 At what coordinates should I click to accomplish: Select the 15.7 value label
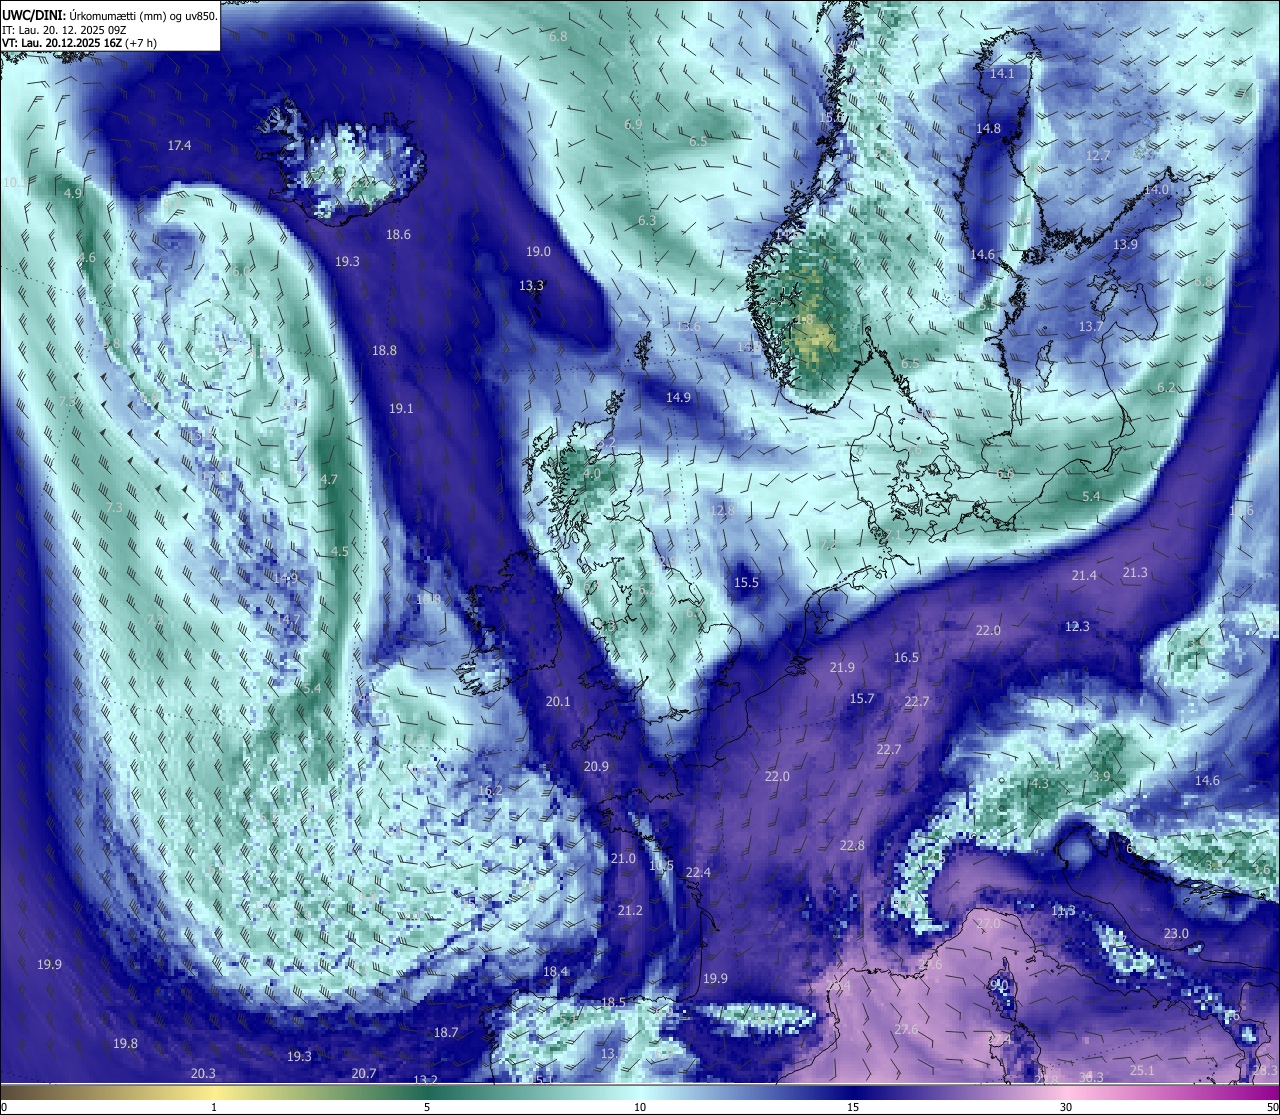pyautogui.click(x=862, y=699)
